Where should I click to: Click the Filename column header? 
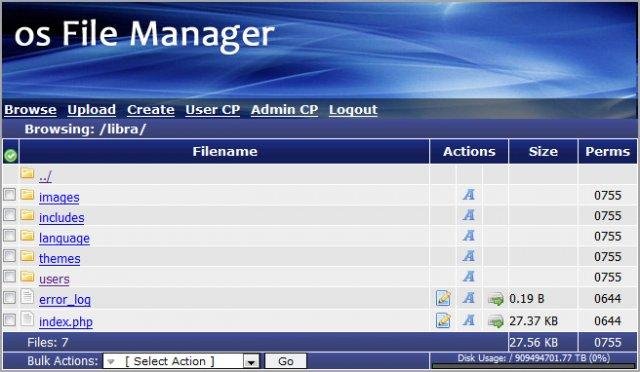[x=224, y=151]
